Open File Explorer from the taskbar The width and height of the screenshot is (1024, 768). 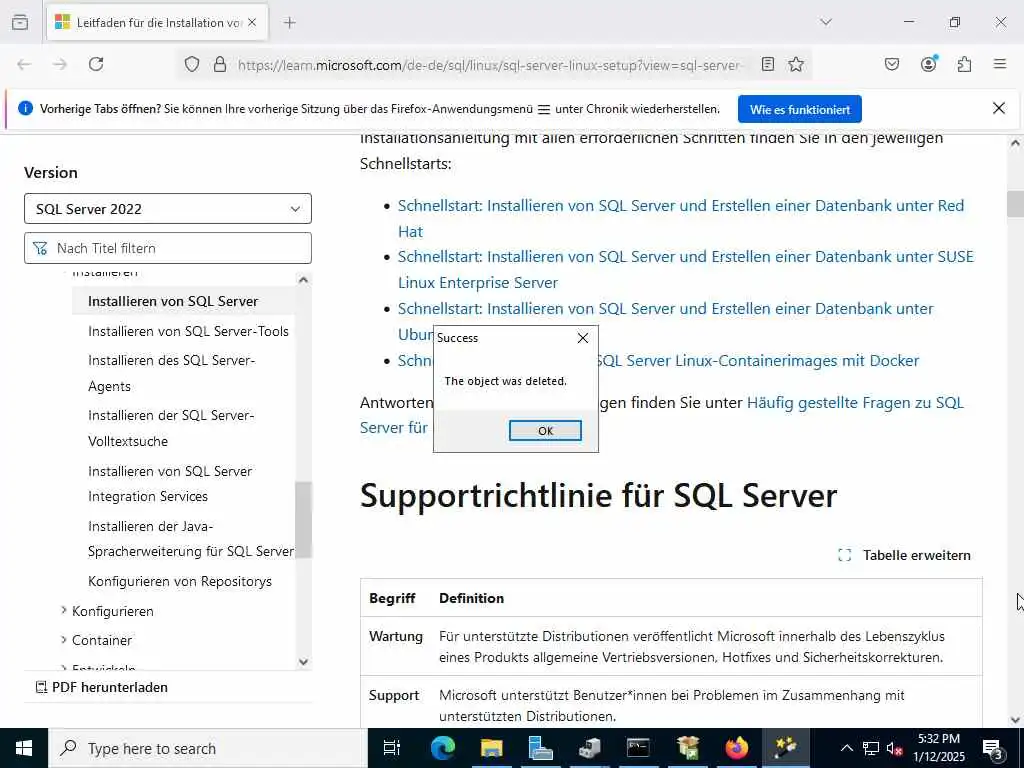click(x=491, y=748)
